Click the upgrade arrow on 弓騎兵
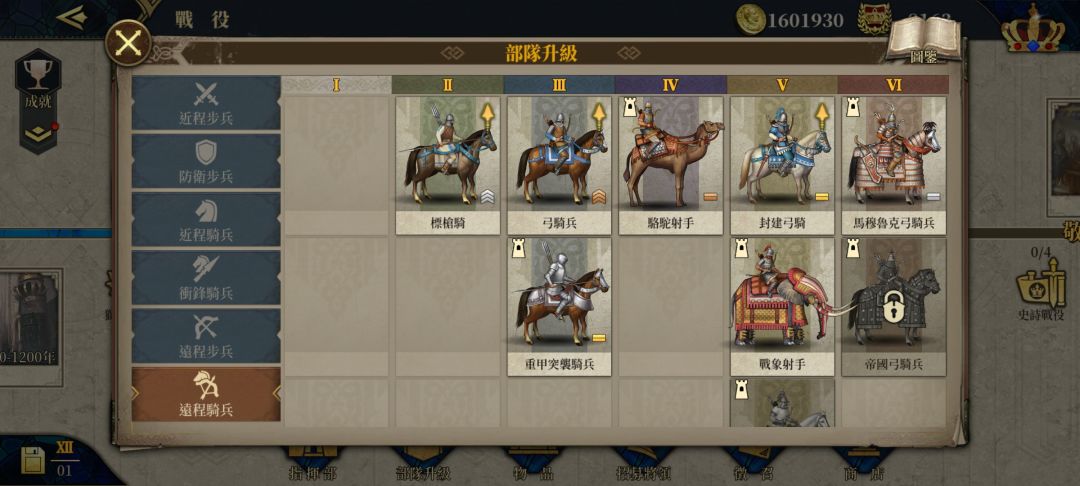Viewport: 1080px width, 486px height. 599,117
